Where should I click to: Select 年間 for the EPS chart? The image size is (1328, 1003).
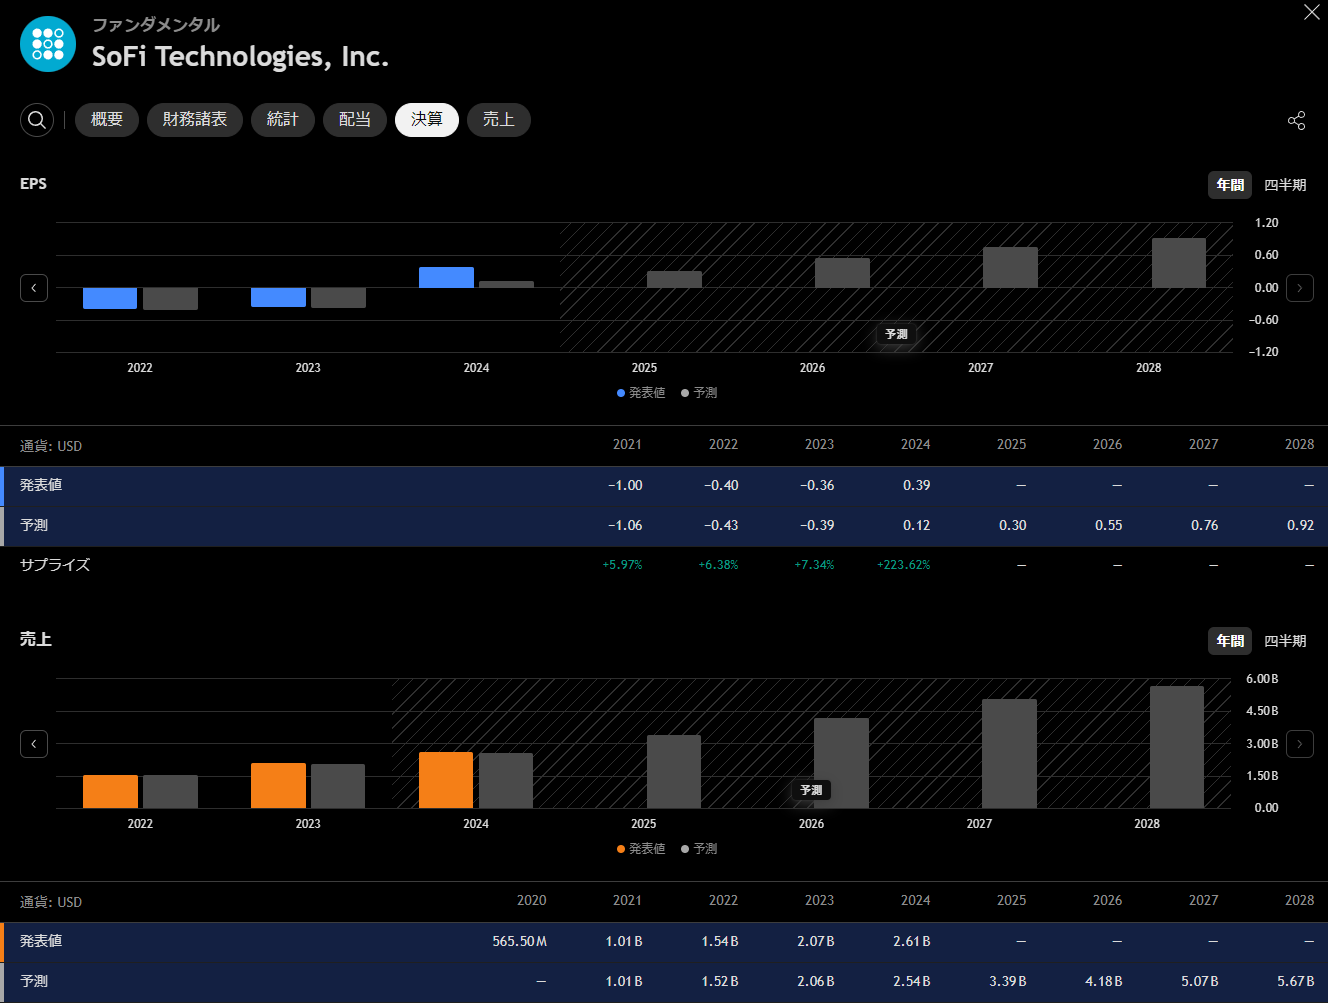tap(1230, 185)
